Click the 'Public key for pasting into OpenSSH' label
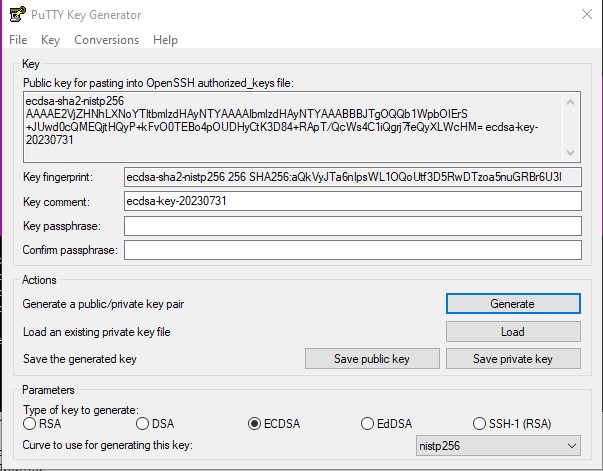Screen dimensions: 603x471 [158, 83]
